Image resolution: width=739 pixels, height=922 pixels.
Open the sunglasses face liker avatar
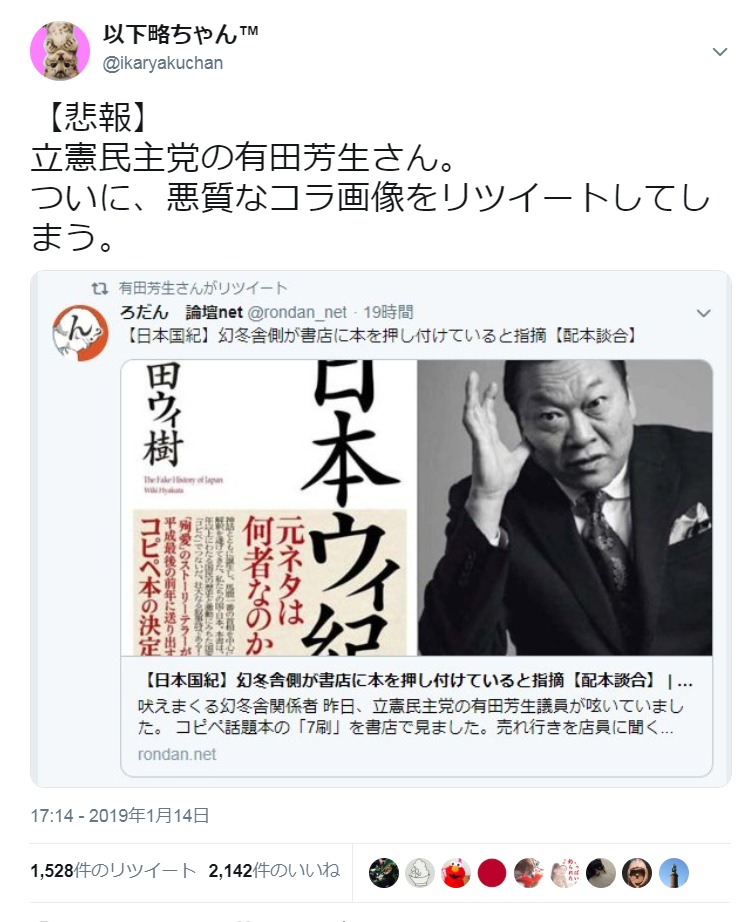(637, 873)
